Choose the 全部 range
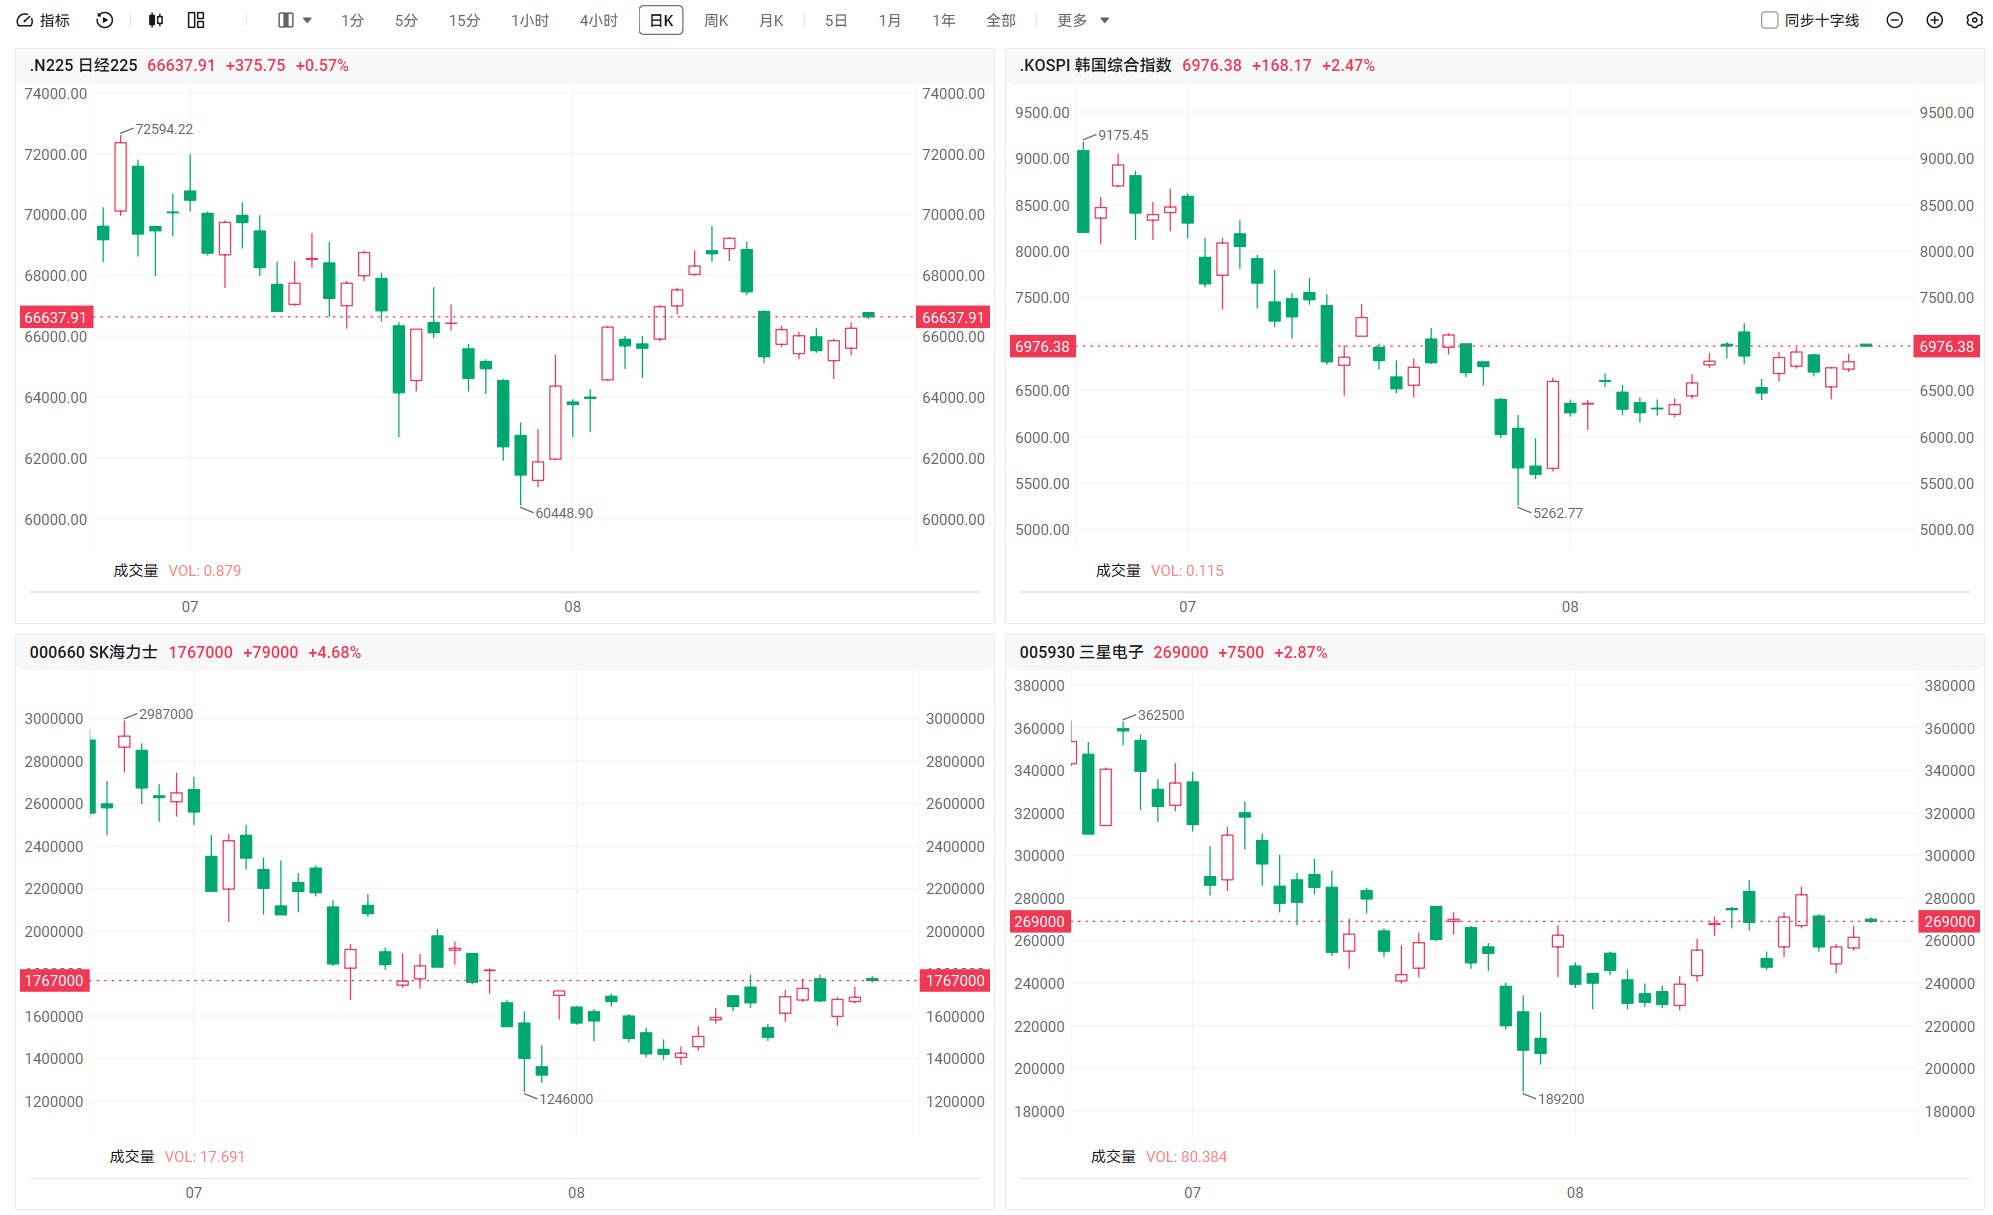 1000,20
